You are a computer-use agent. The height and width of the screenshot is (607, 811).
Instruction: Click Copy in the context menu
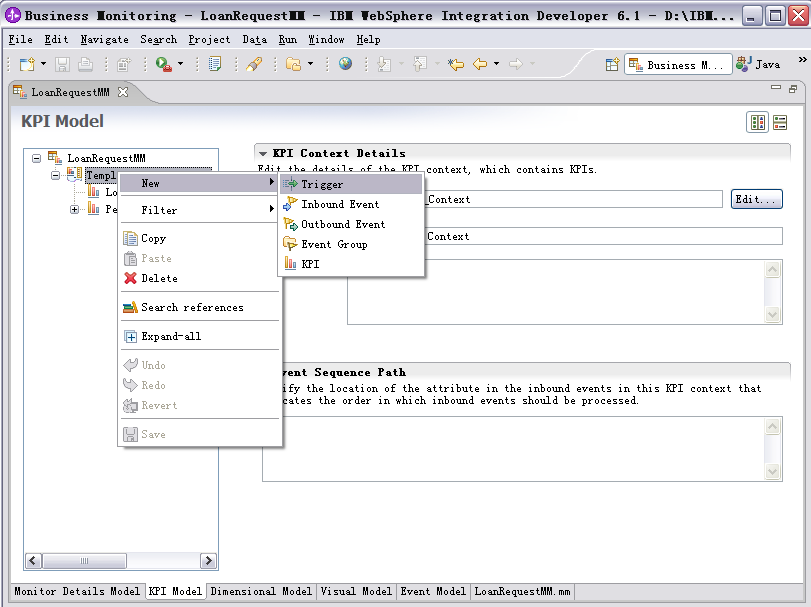199,238
